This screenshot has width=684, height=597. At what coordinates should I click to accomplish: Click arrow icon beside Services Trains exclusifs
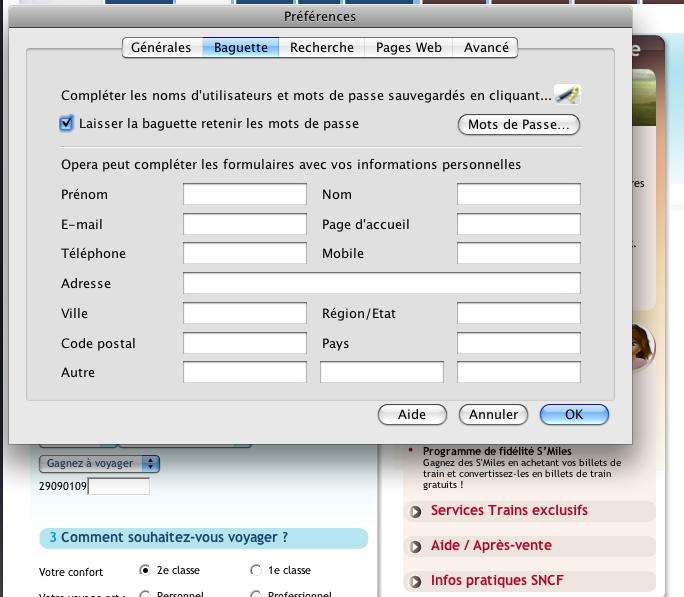pyautogui.click(x=415, y=512)
